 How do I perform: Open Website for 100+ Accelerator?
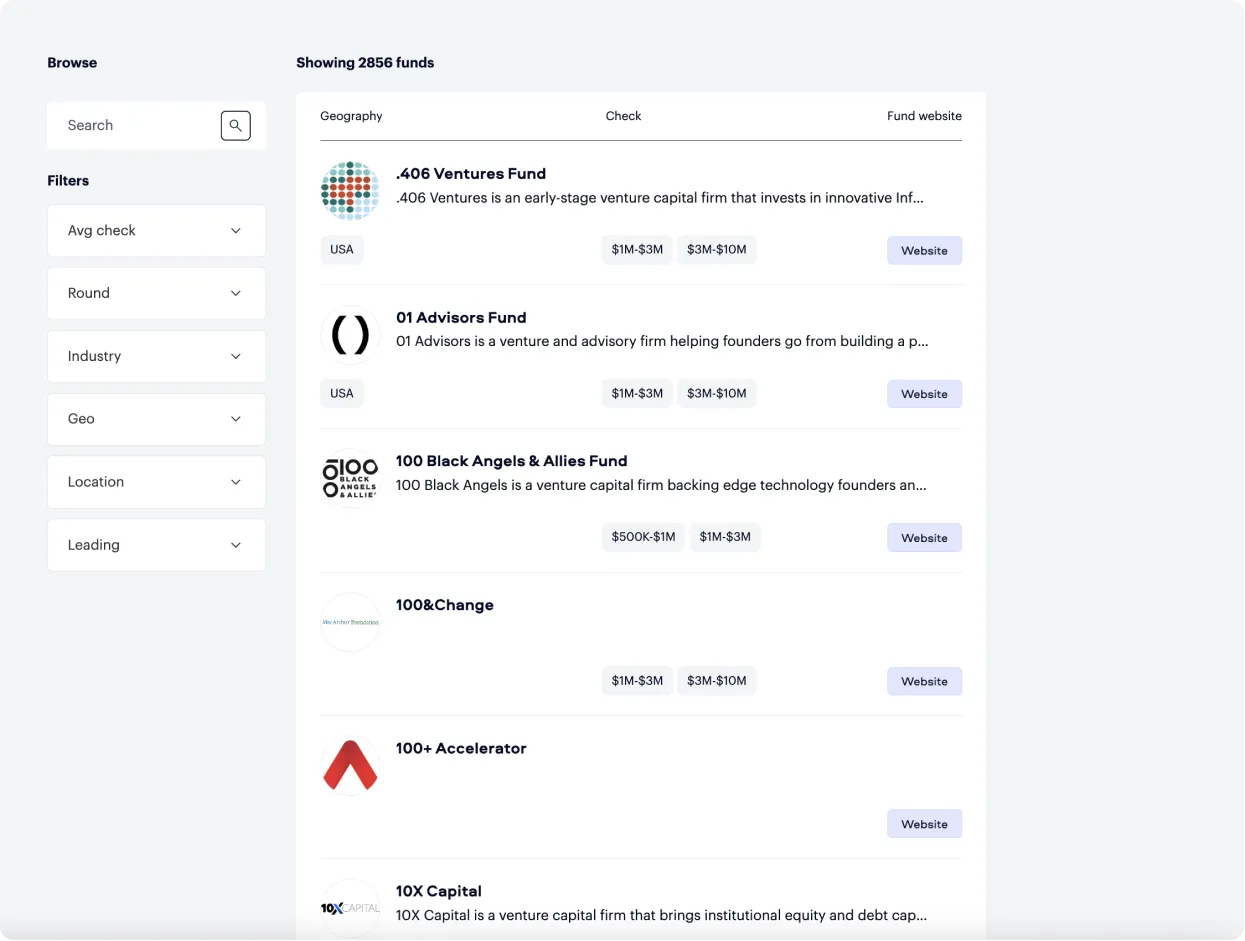pos(924,824)
